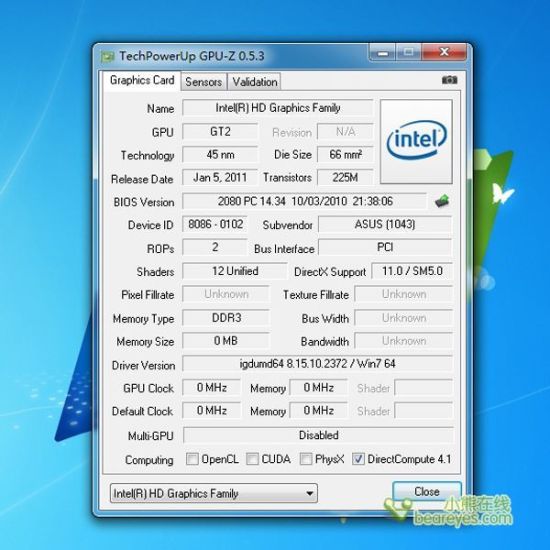This screenshot has width=550, height=550.
Task: Click the Revision field N/A
Action: click(346, 132)
